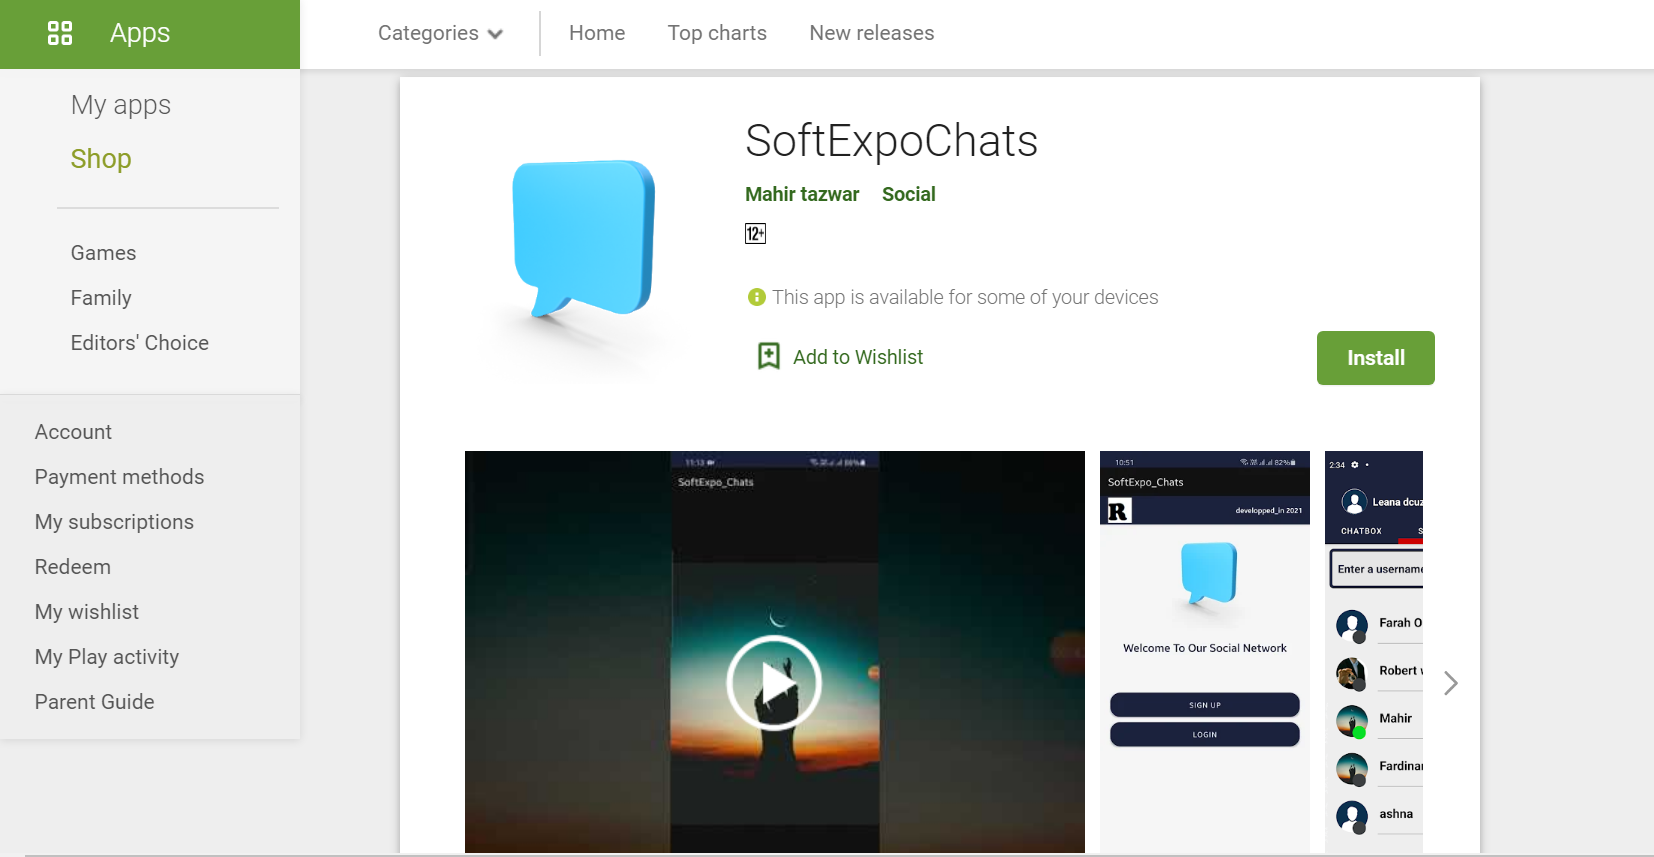
Task: Open My Play activity
Action: pos(107,657)
